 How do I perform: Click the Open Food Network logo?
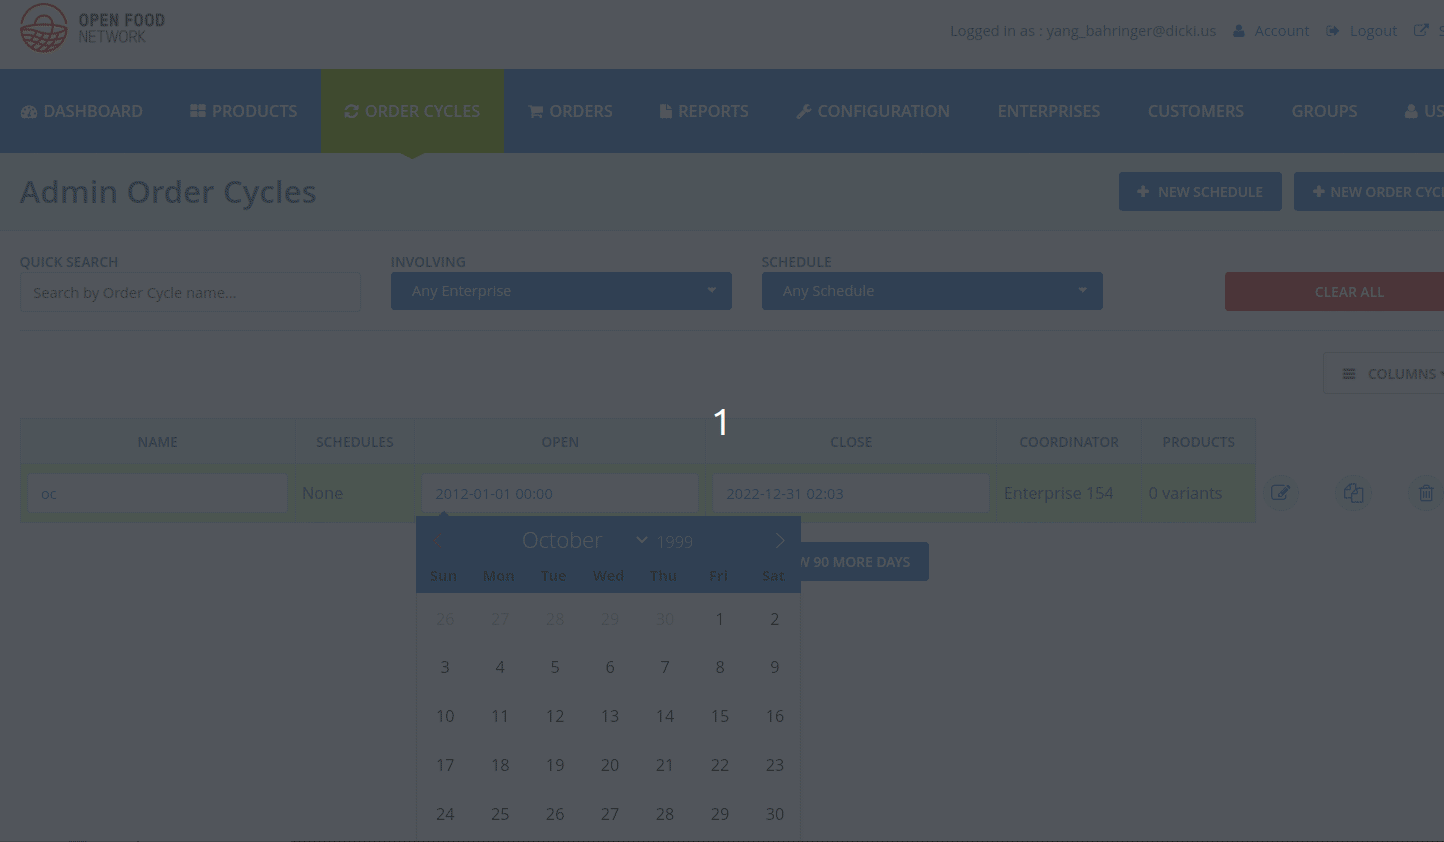[92, 28]
